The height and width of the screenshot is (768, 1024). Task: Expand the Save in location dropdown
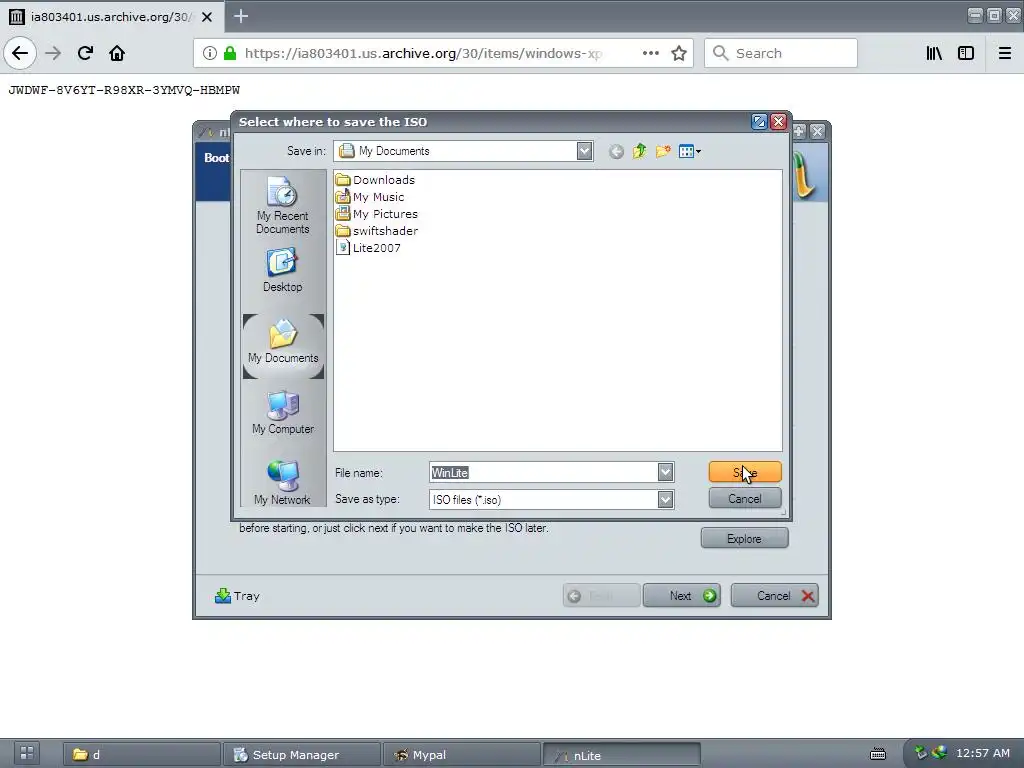click(584, 151)
